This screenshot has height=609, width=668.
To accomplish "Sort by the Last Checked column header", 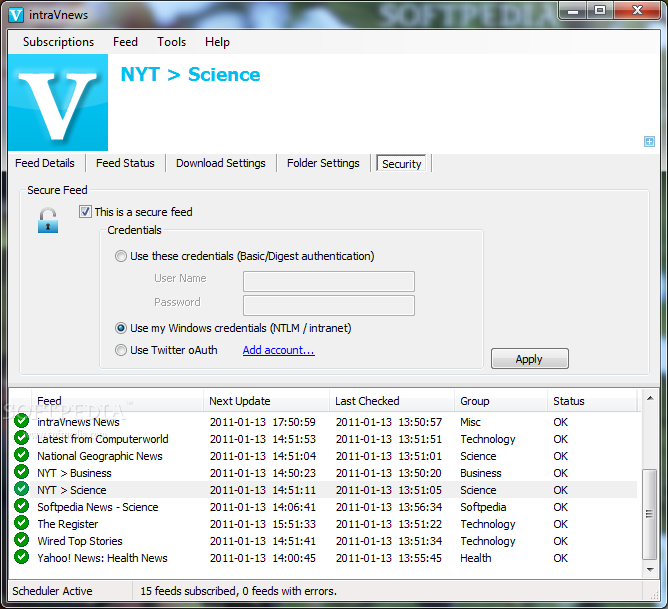I will point(392,401).
